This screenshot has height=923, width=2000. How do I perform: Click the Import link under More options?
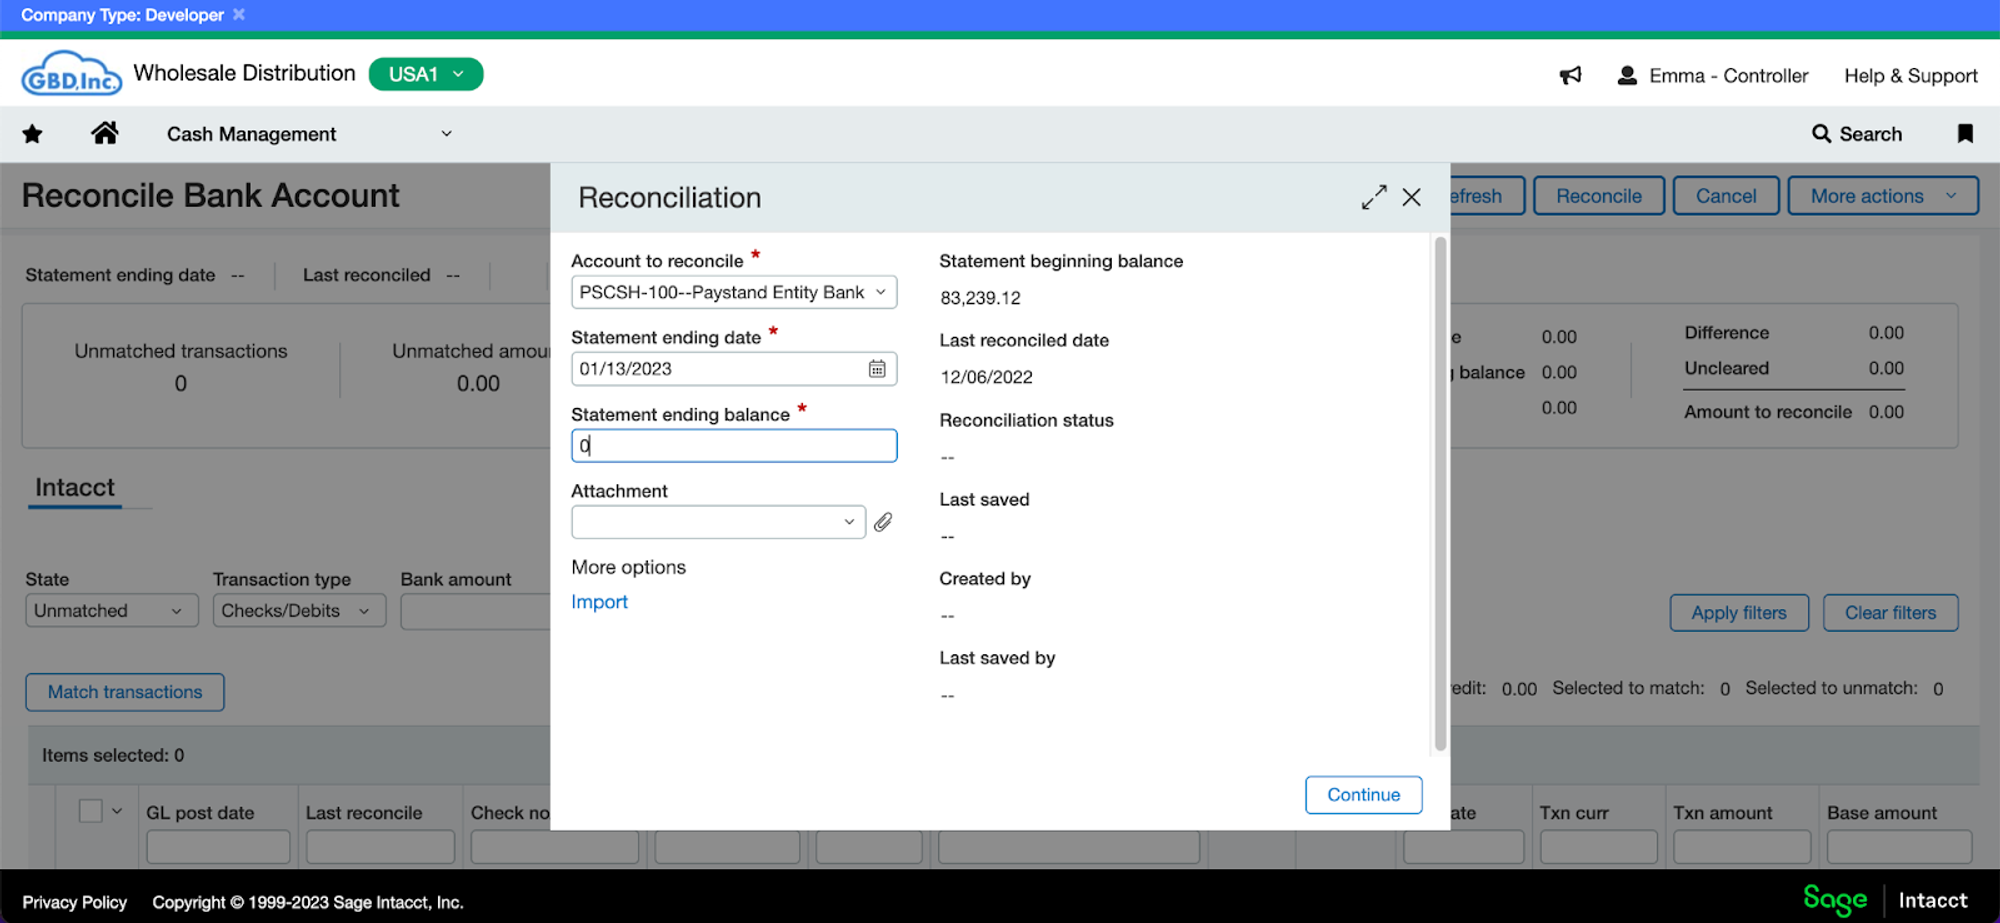tap(599, 601)
